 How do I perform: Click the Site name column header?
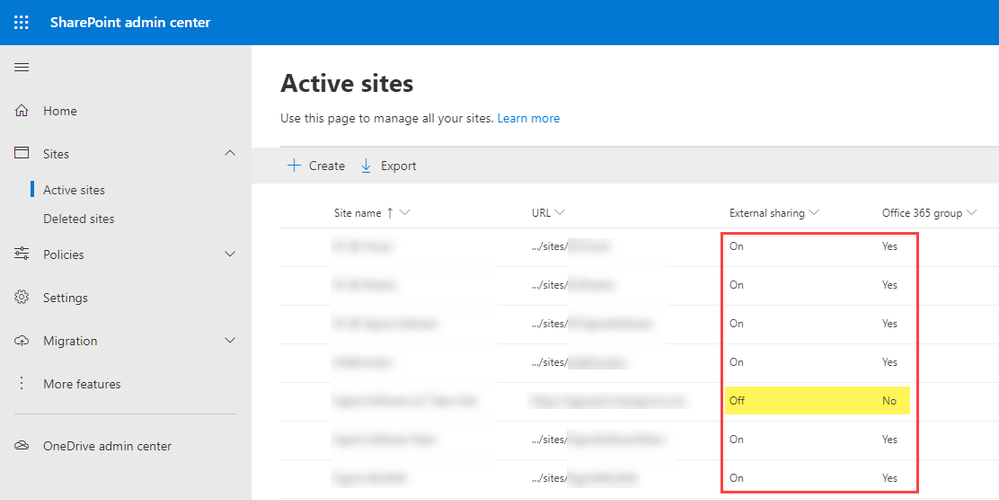tap(357, 213)
